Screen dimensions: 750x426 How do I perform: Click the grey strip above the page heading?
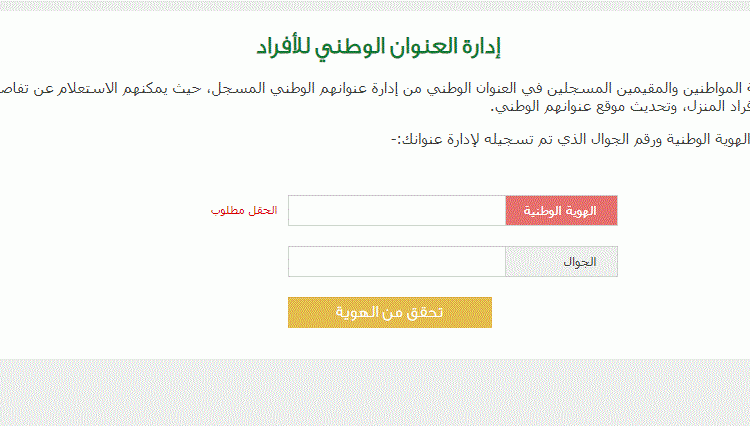pos(375,5)
